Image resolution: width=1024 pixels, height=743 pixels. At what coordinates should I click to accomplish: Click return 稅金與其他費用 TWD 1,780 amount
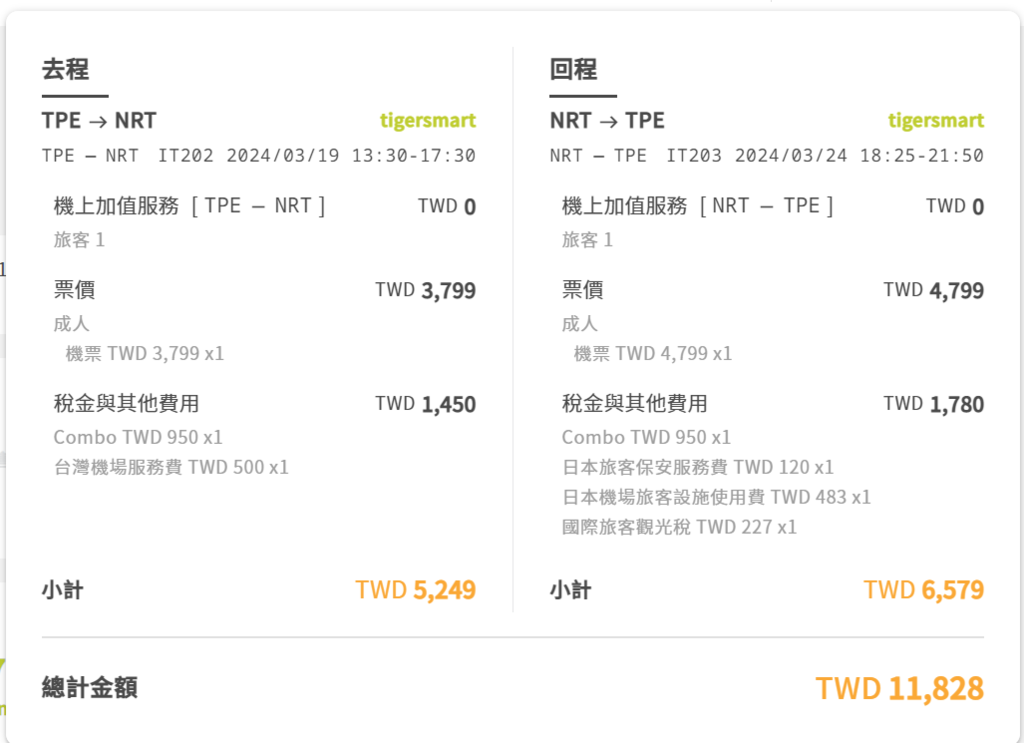(x=934, y=404)
